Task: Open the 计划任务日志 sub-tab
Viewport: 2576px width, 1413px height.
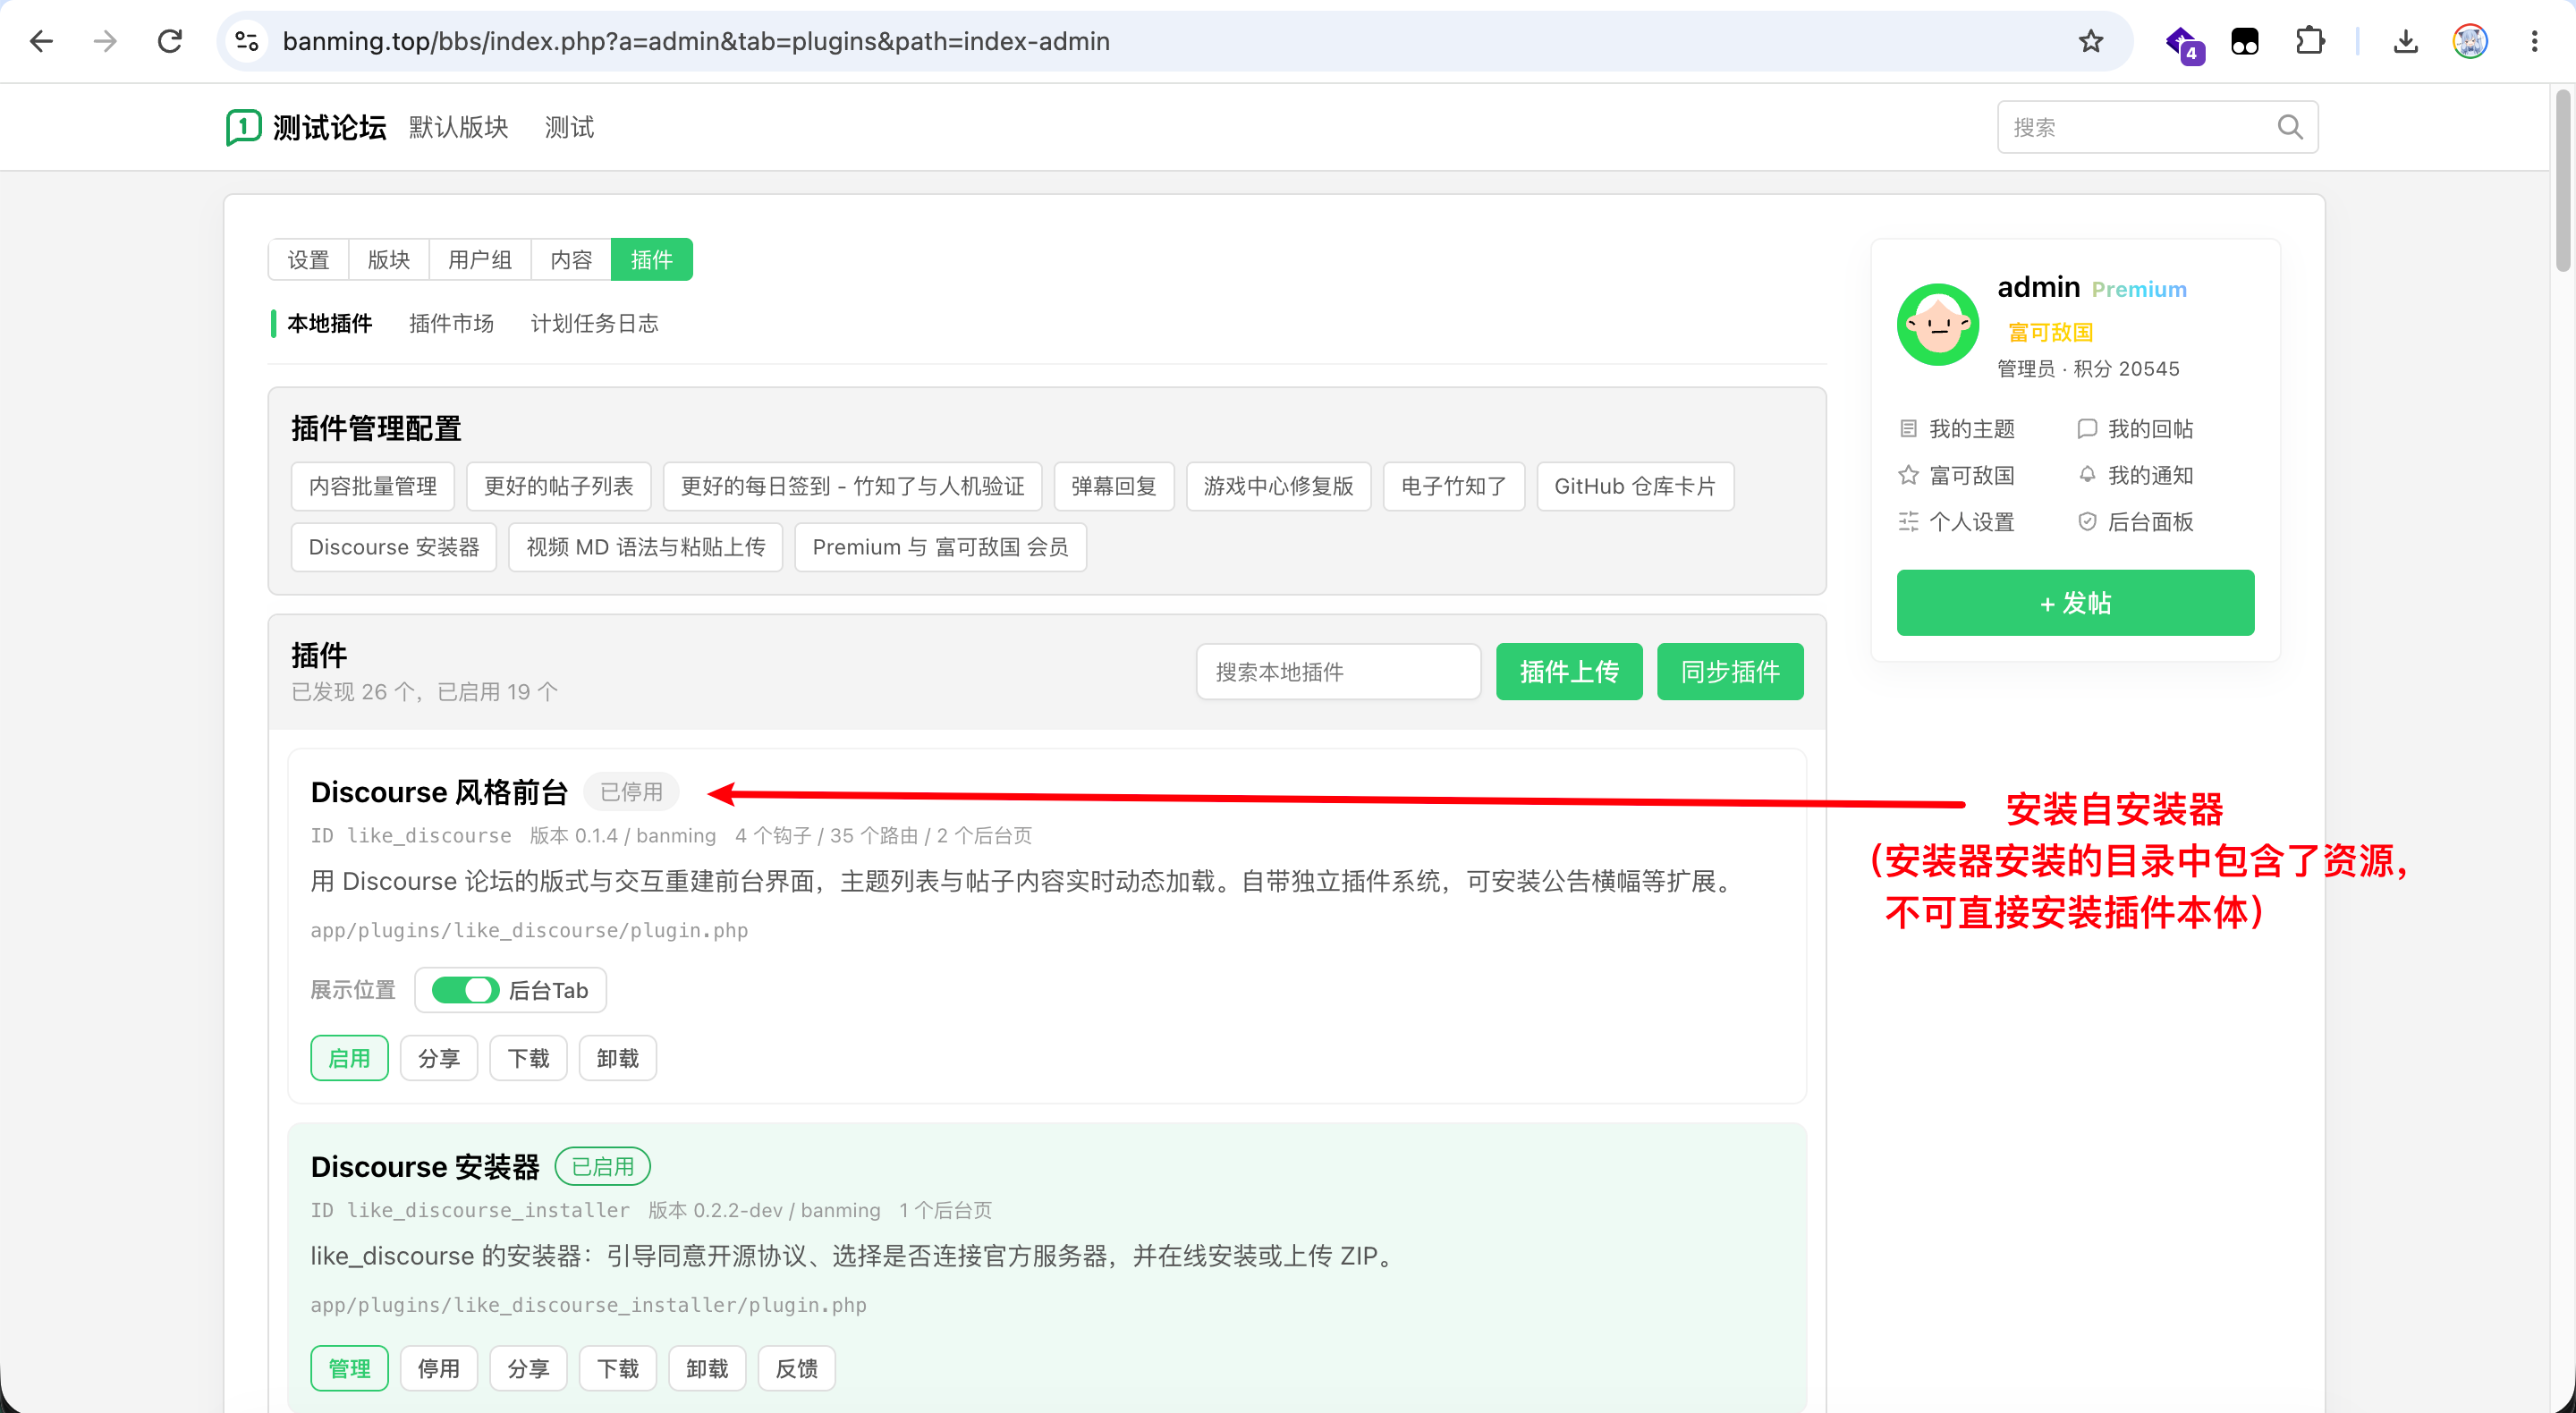Action: pyautogui.click(x=594, y=323)
